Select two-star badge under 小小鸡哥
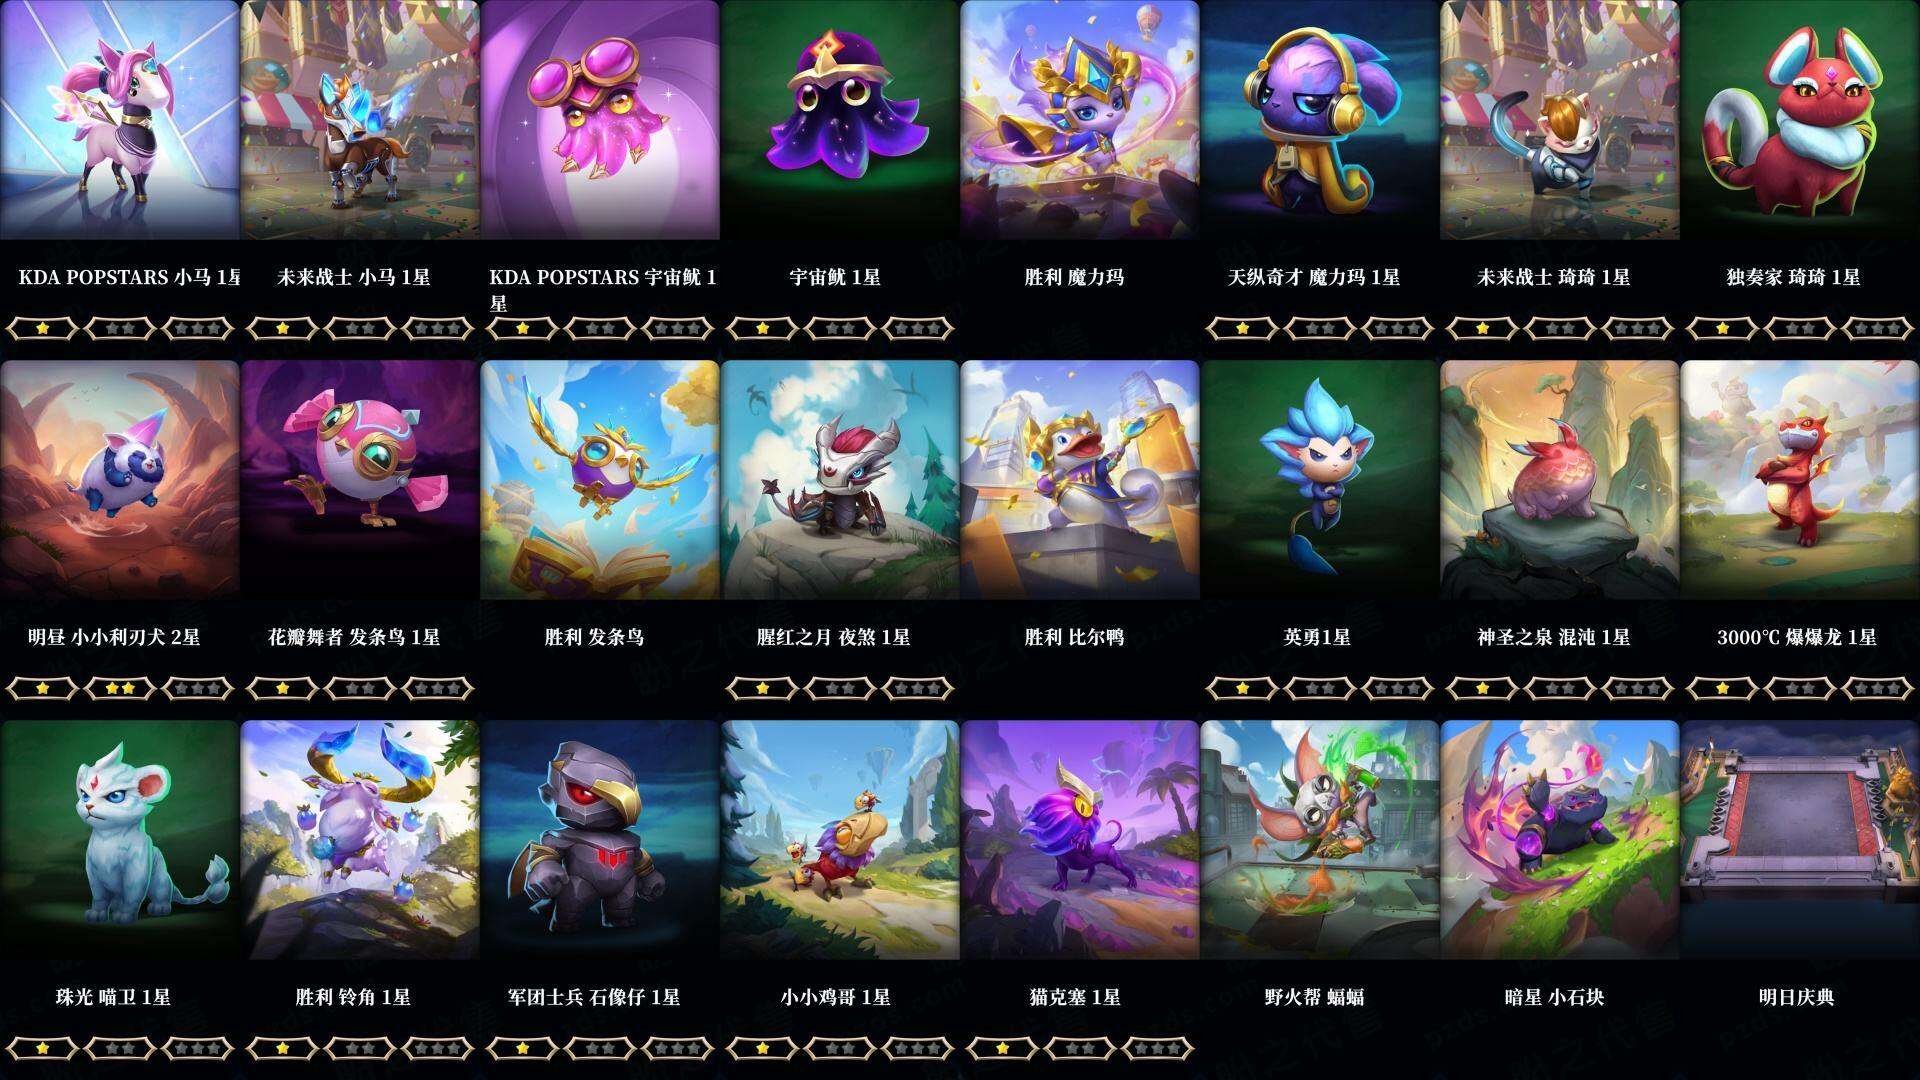The height and width of the screenshot is (1080, 1920). [x=840, y=1048]
